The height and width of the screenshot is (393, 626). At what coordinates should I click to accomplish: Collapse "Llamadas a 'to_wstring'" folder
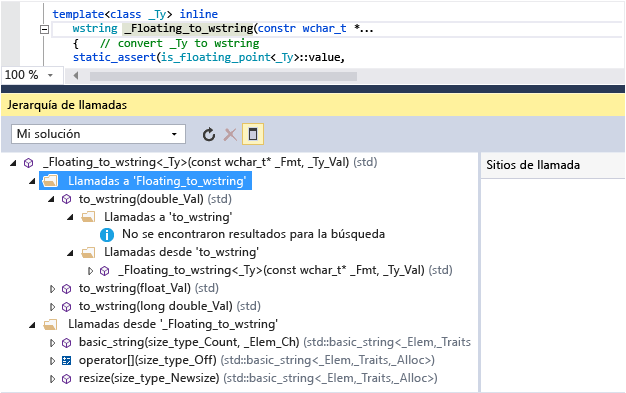(71, 217)
